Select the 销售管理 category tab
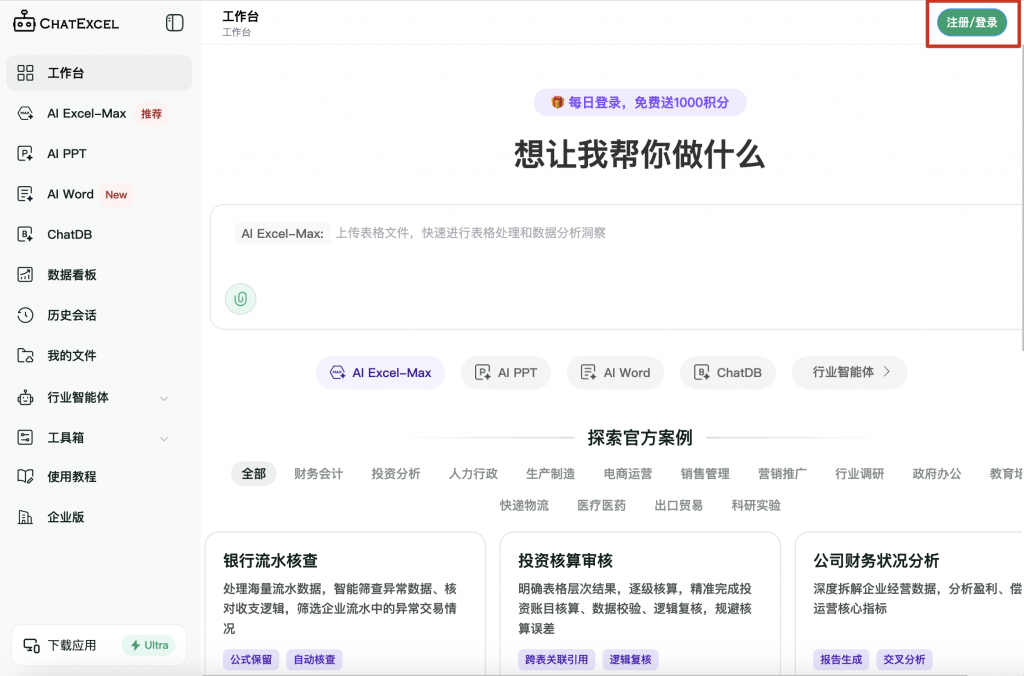This screenshot has height=676, width=1024. tap(705, 474)
